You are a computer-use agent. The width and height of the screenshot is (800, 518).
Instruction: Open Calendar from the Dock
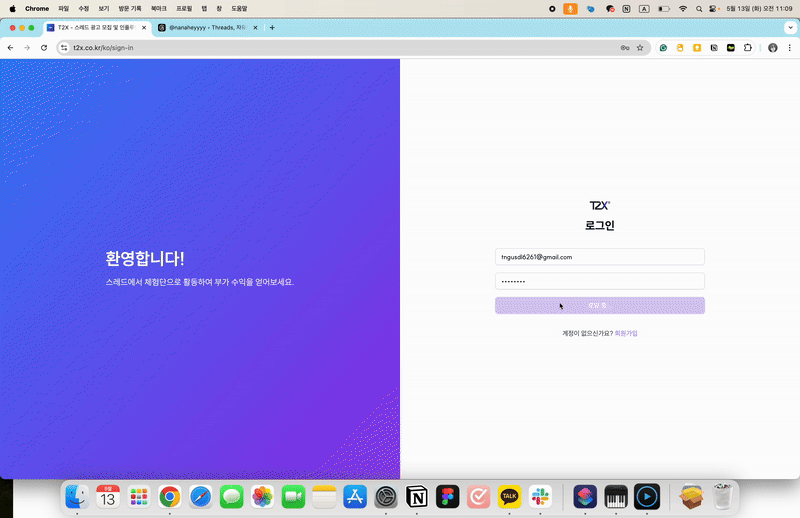[x=108, y=497]
